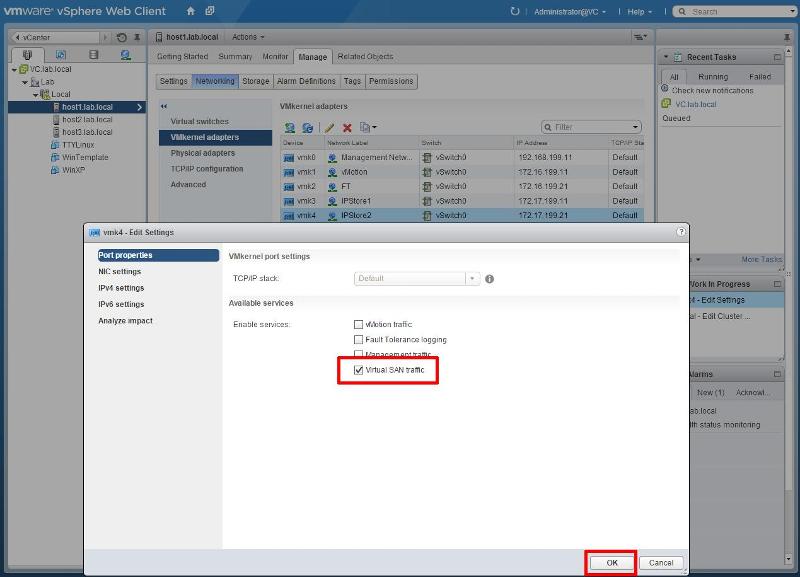
Task: Click the Work In Progress maximize icon
Action: pos(777,284)
